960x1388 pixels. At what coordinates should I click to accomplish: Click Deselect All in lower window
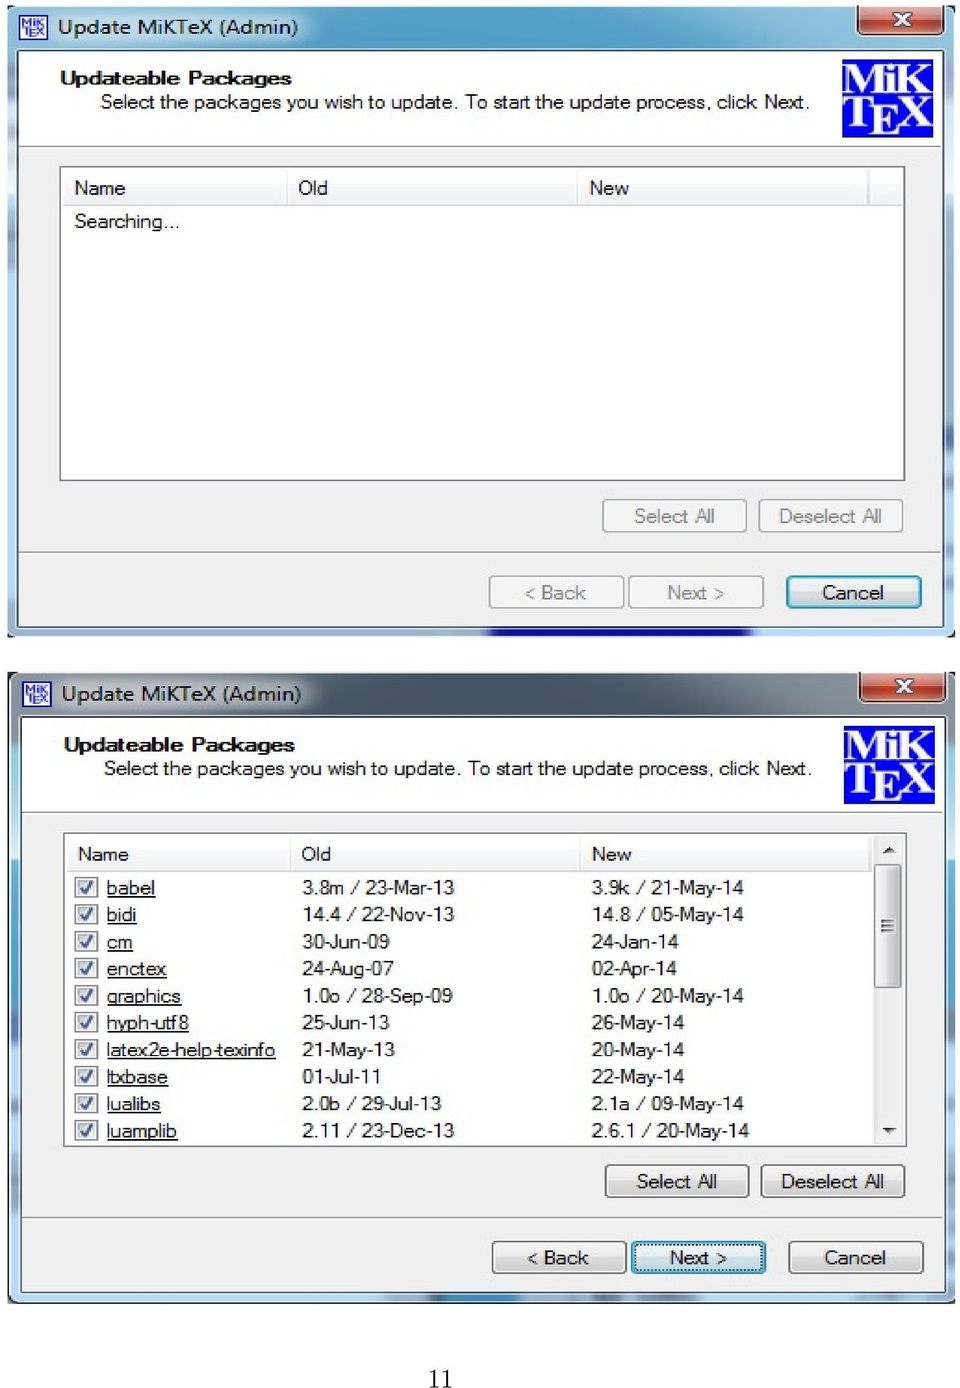tap(832, 1181)
